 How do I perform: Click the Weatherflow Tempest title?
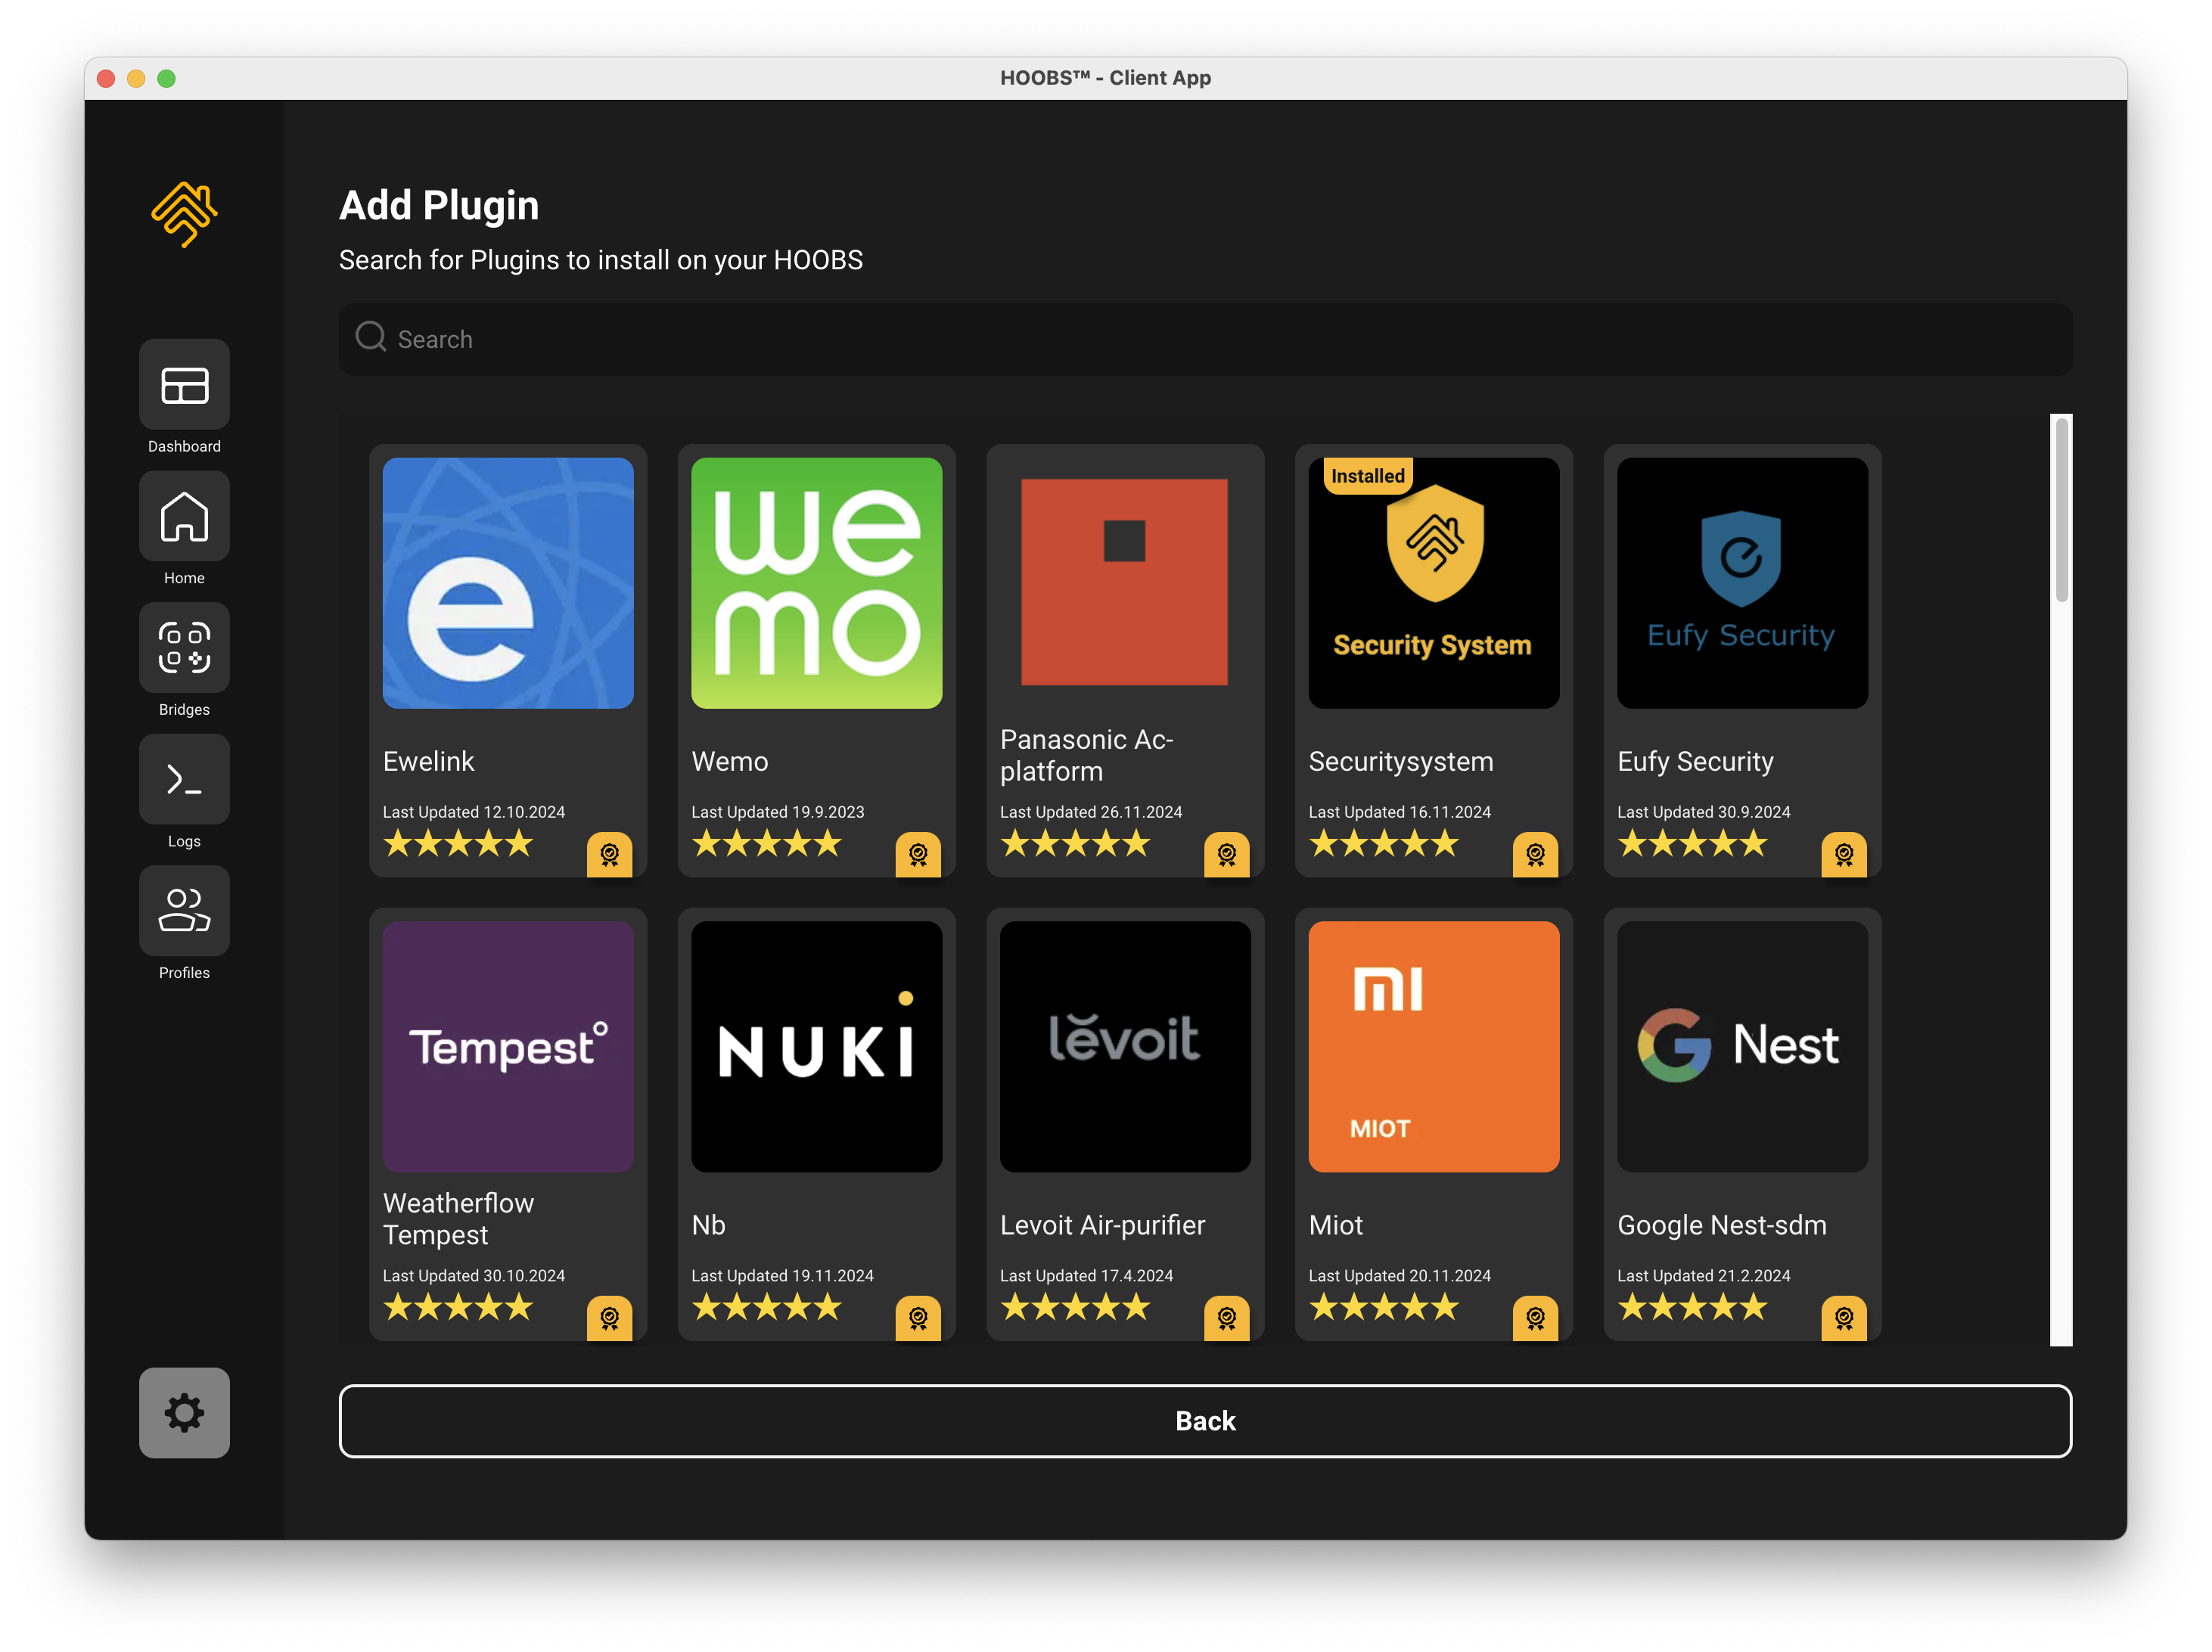coord(459,1219)
